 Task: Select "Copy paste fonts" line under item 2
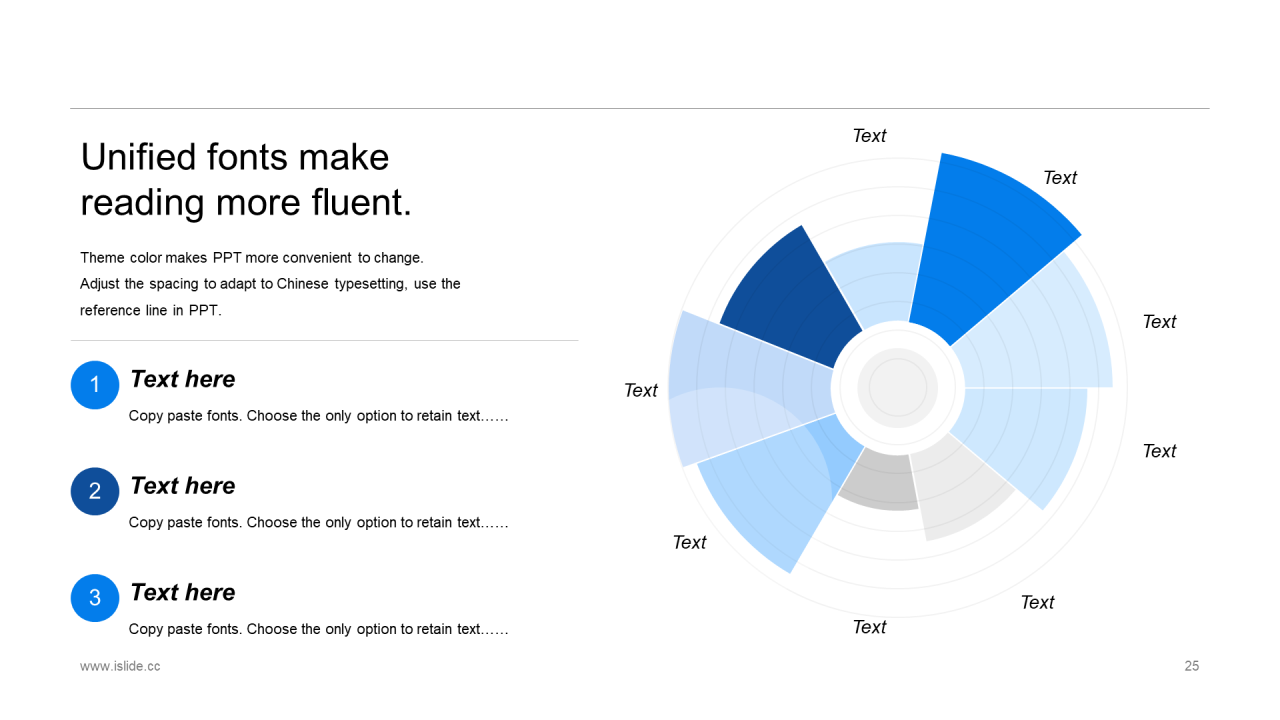coord(318,523)
